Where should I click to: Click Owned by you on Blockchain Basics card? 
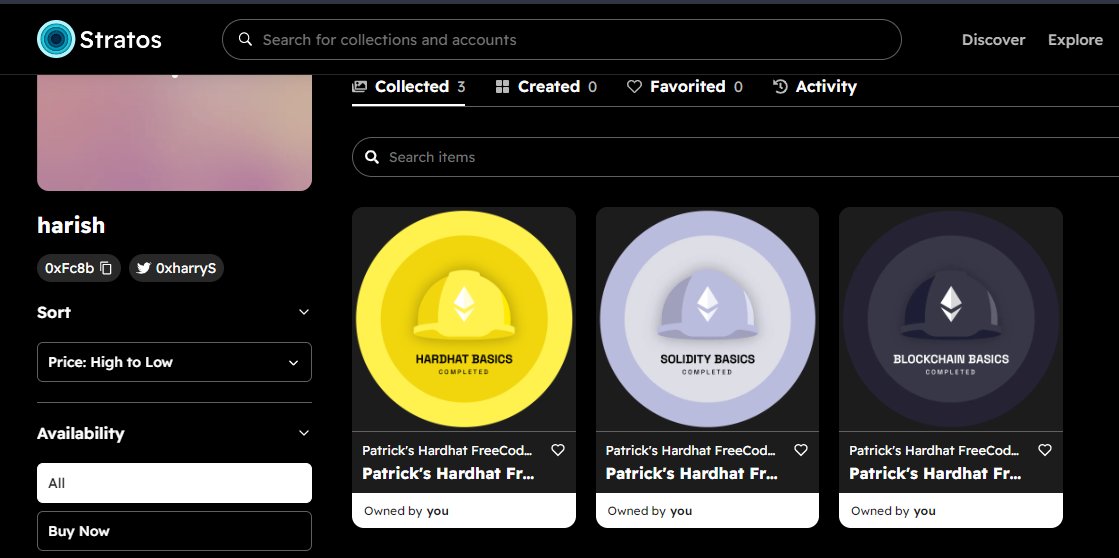tap(893, 511)
